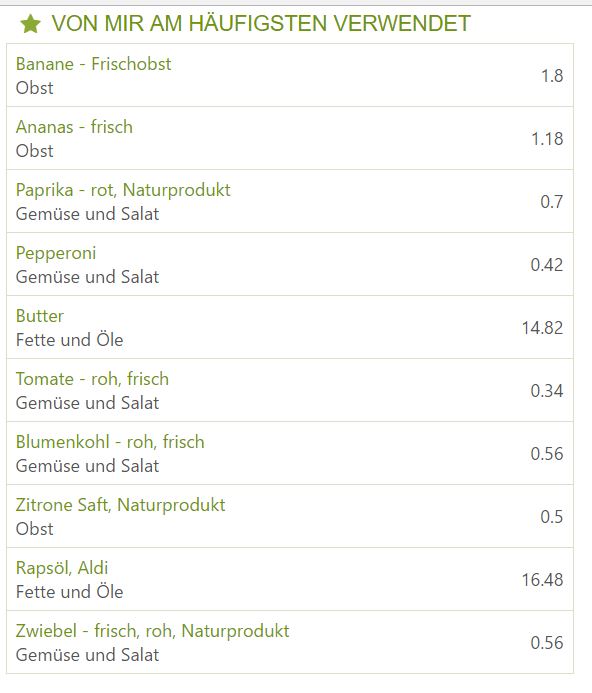Open Blumenkohl - roh, frisch item

pos(110,442)
